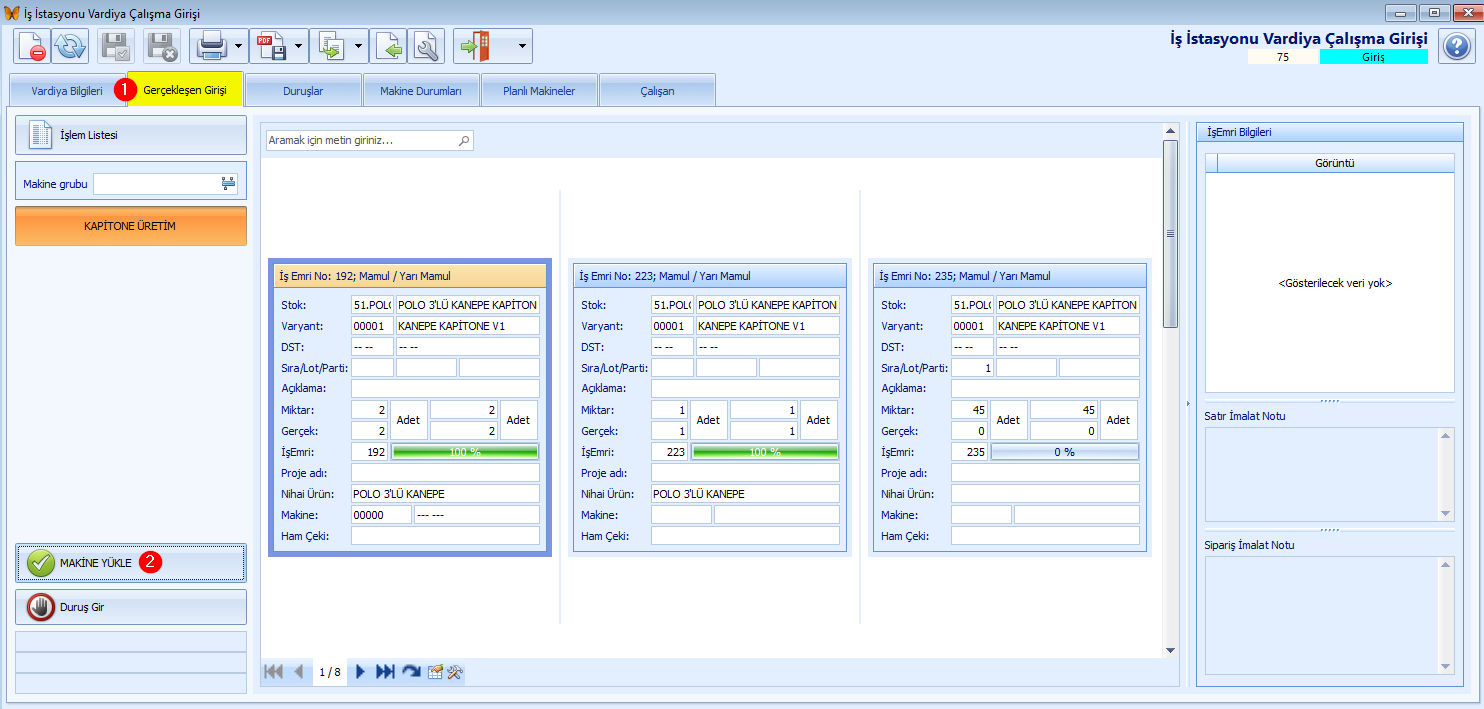Click the 0 % progress bar of İşEmri 235
The height and width of the screenshot is (709, 1484).
pos(1065,452)
